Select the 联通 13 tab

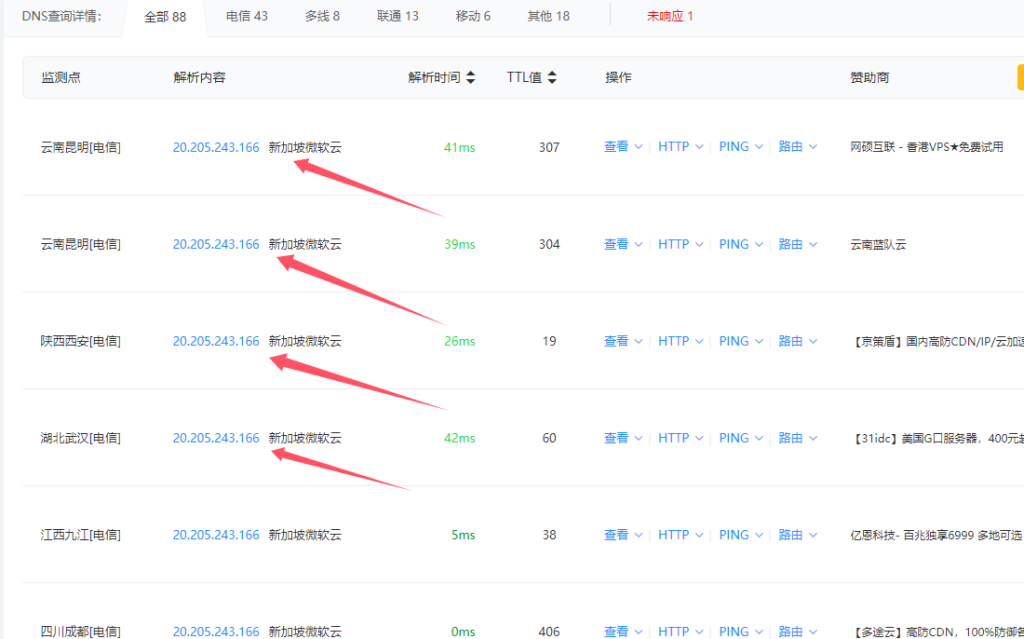point(398,16)
